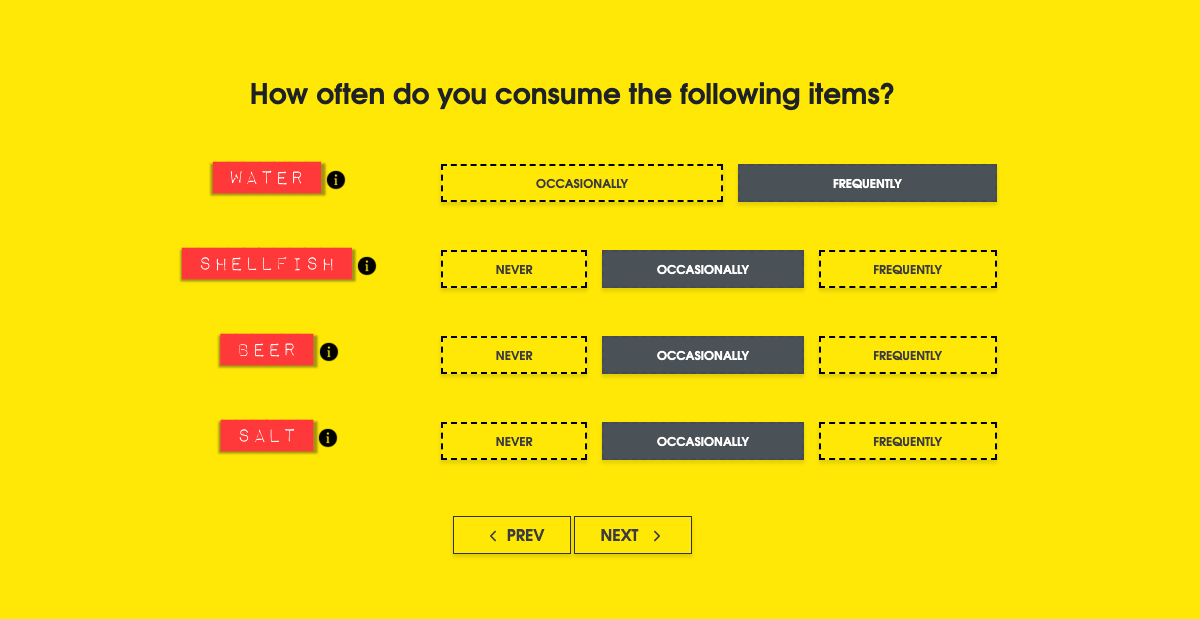
Task: Proceed with the Next button
Action: (632, 535)
